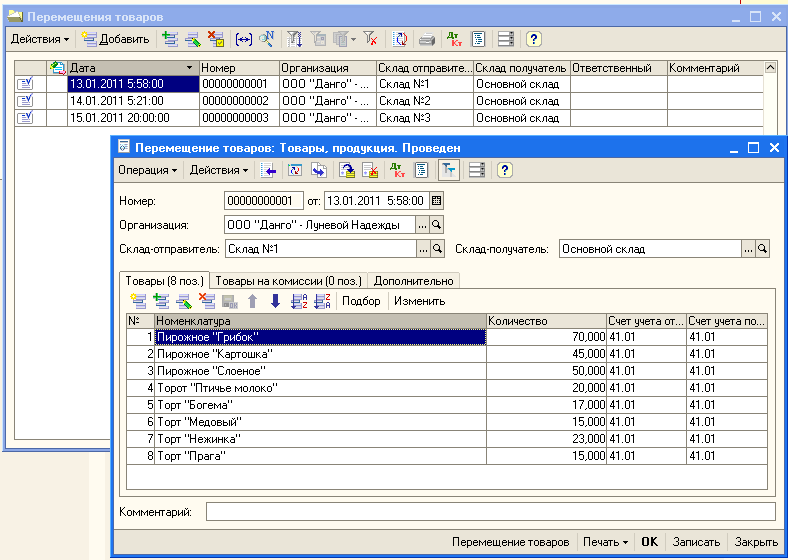
Task: Expand the Операция dropdown menu
Action: click(147, 170)
